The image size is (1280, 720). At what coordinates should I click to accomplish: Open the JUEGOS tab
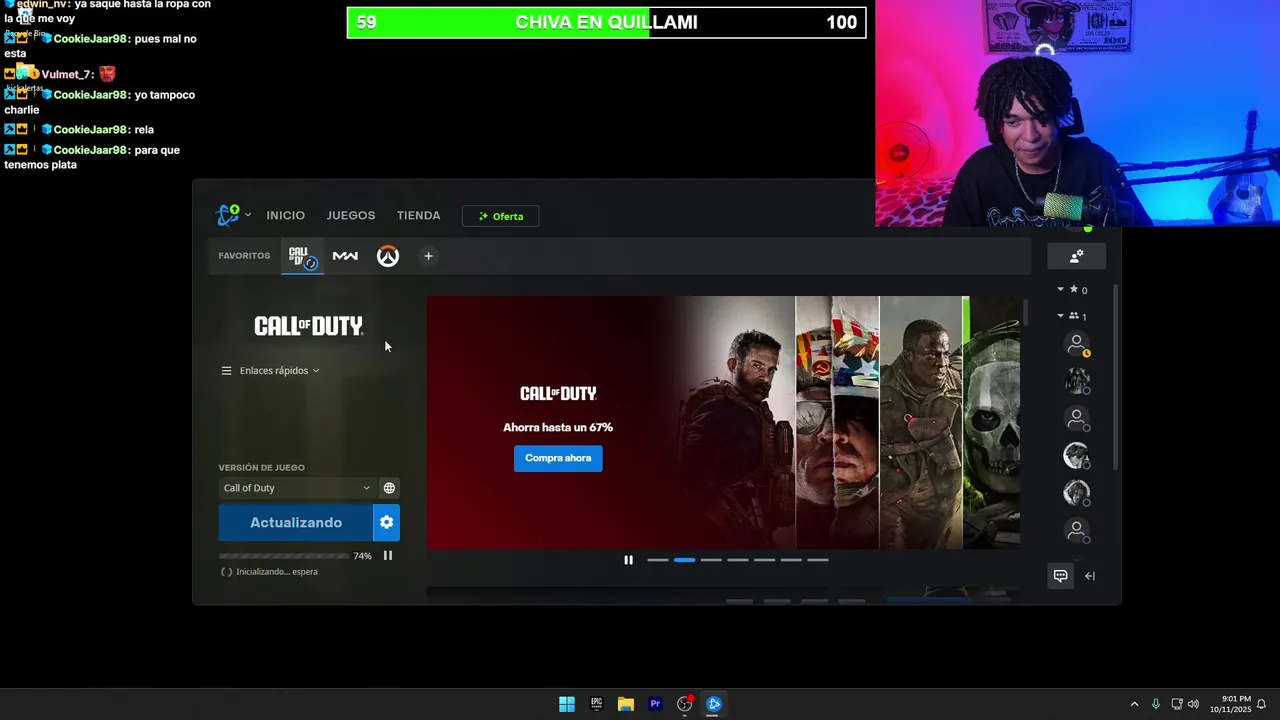351,215
